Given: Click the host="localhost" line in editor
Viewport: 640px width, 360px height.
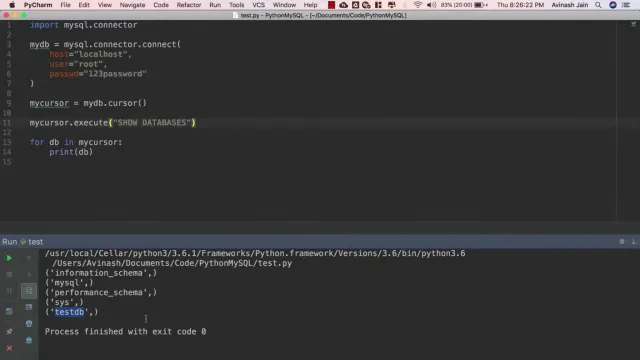Looking at the screenshot, I should click(x=91, y=54).
